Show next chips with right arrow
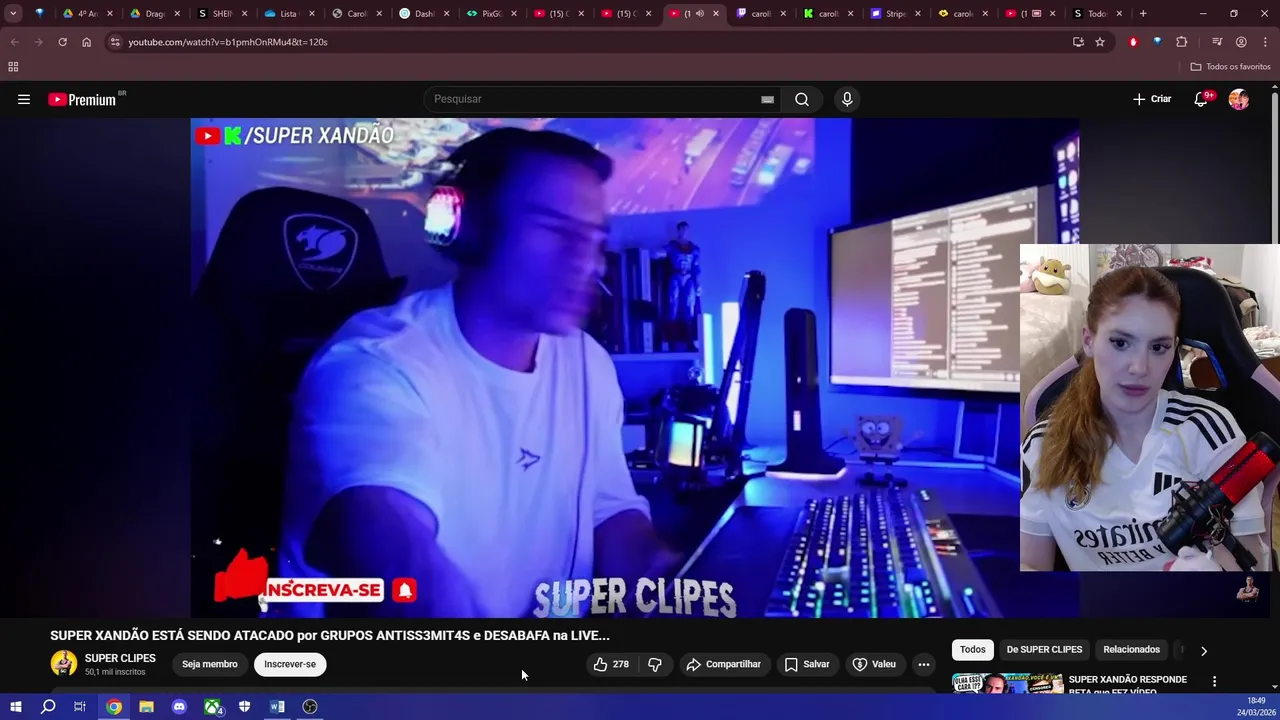Viewport: 1280px width, 720px height. [1204, 651]
